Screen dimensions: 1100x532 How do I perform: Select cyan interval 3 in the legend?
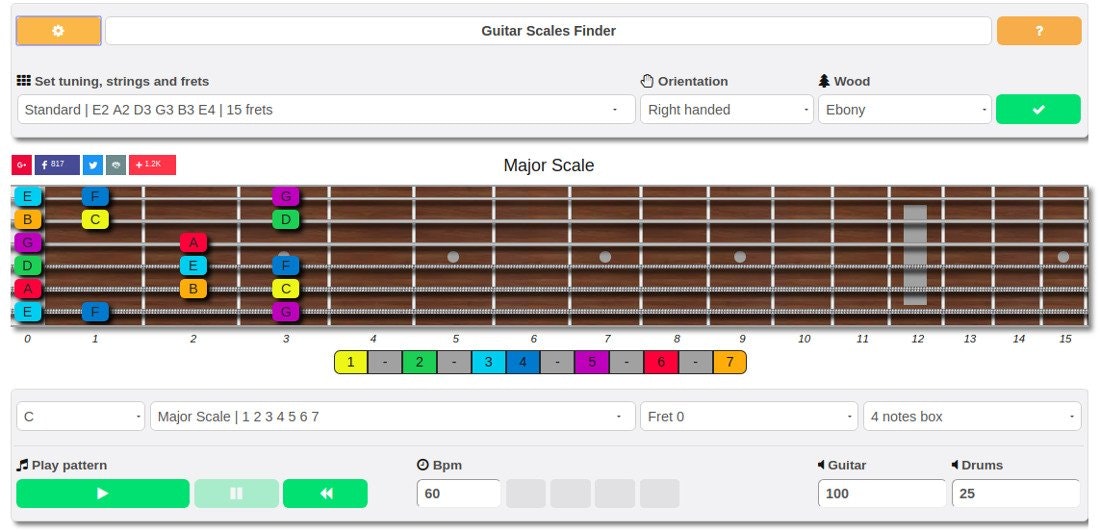488,362
